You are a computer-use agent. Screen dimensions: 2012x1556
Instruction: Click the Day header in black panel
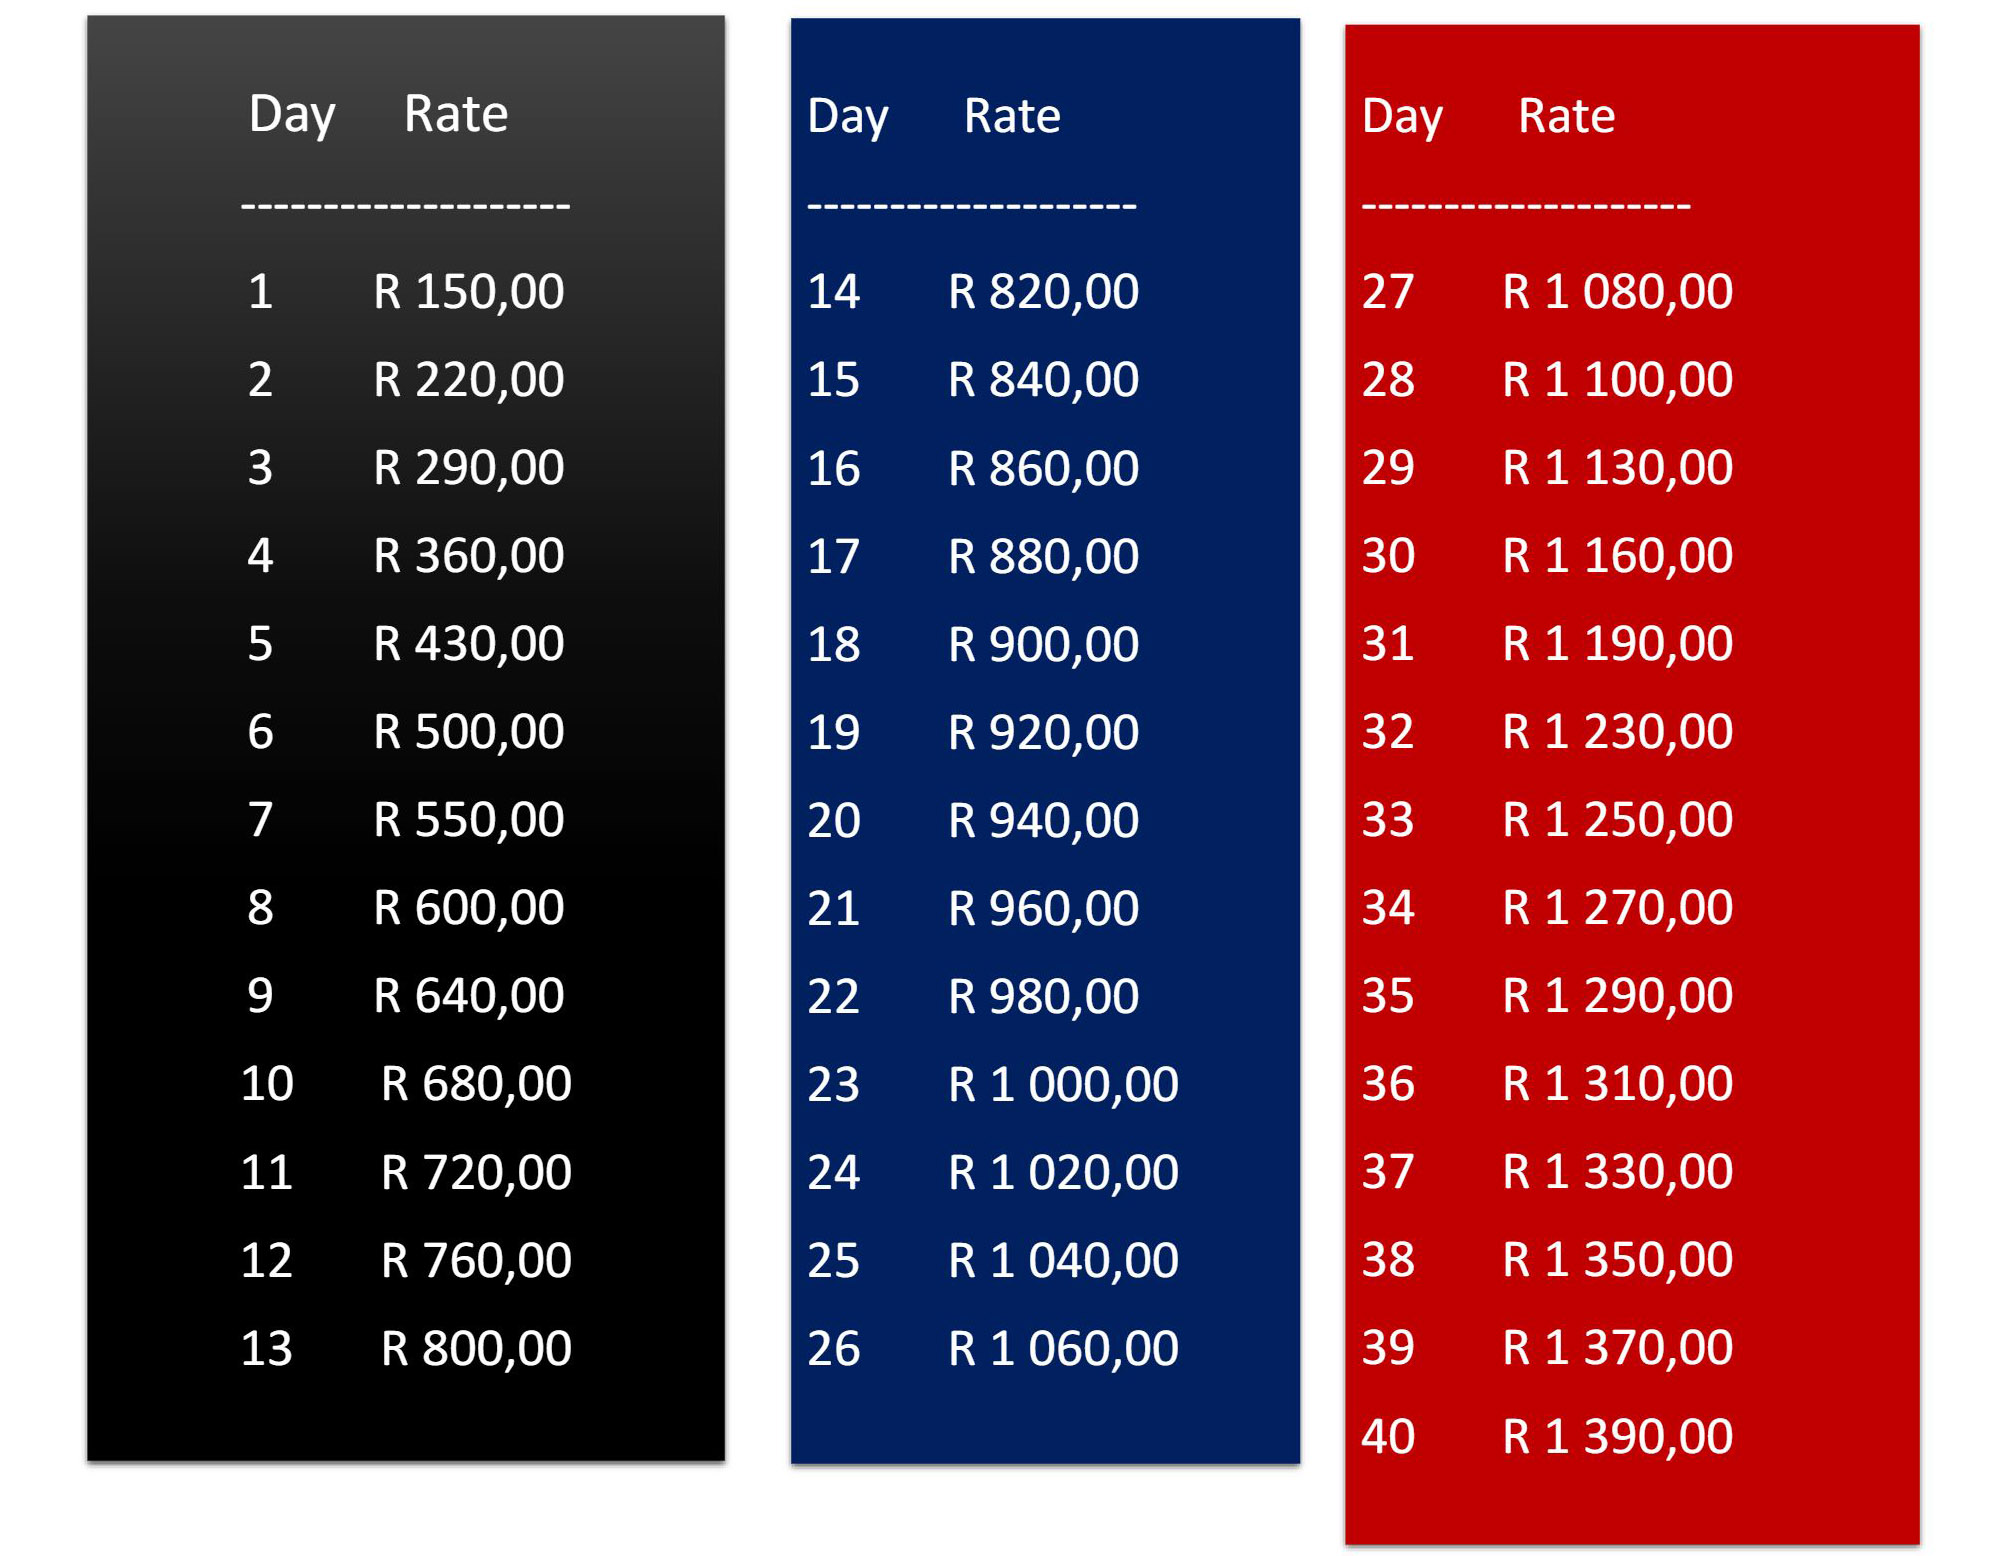point(291,114)
